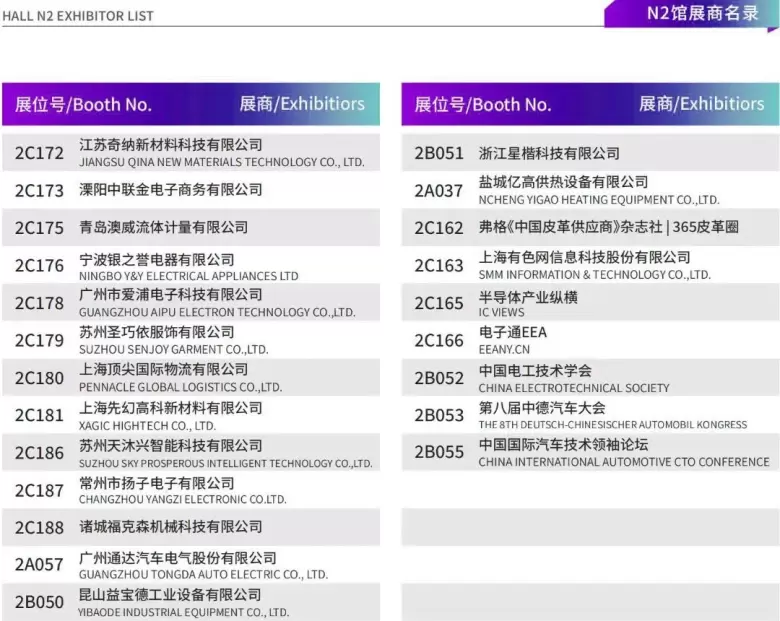Image resolution: width=780 pixels, height=621 pixels.
Task: Select 电子通EEA exhibitor
Action: [x=513, y=332]
